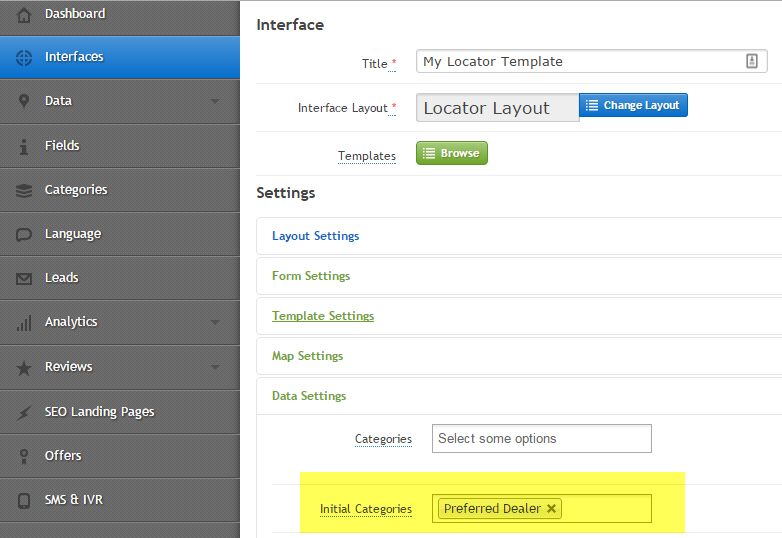The height and width of the screenshot is (538, 782).
Task: Click the SEO Landing Pages lightning icon
Action: pos(23,412)
